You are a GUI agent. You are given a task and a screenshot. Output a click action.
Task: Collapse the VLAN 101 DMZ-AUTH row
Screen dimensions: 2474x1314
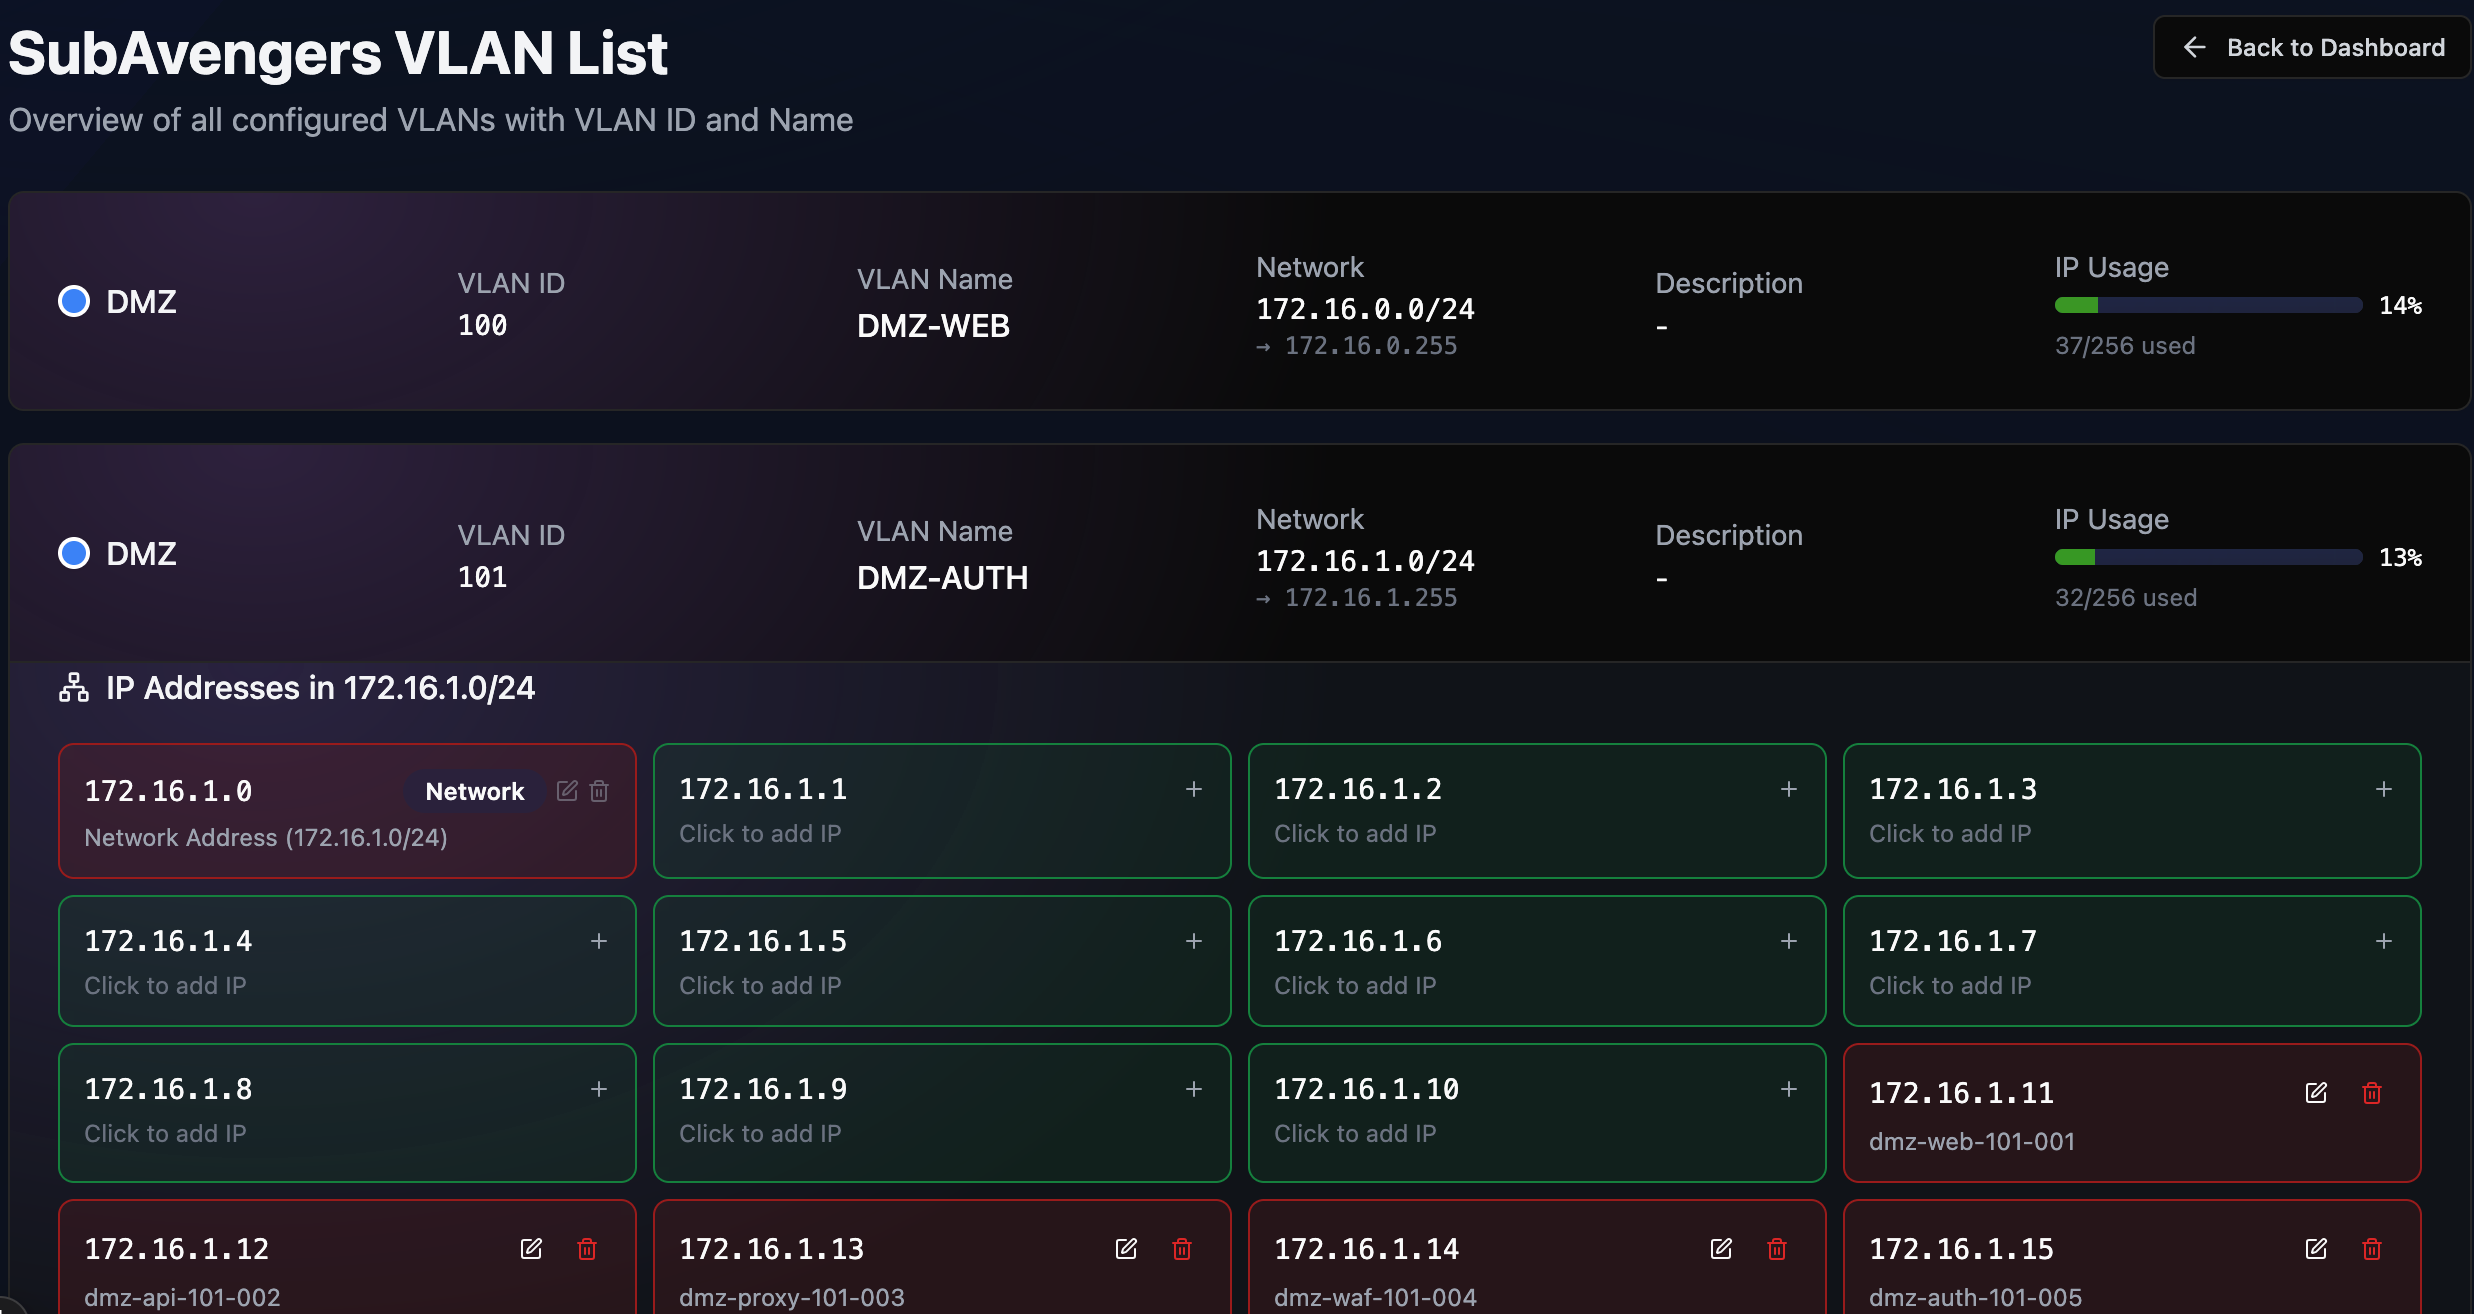click(x=1238, y=553)
